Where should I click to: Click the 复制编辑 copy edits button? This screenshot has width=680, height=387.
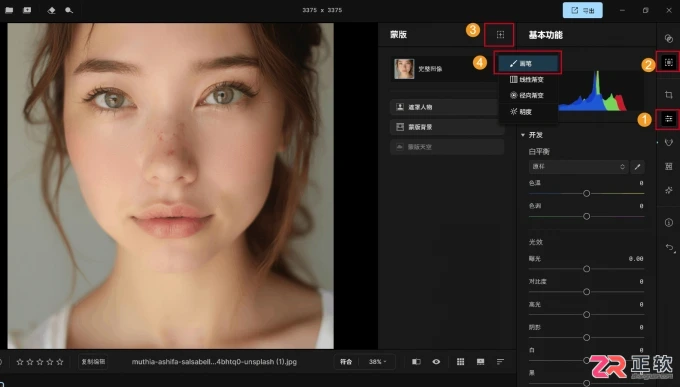click(93, 362)
